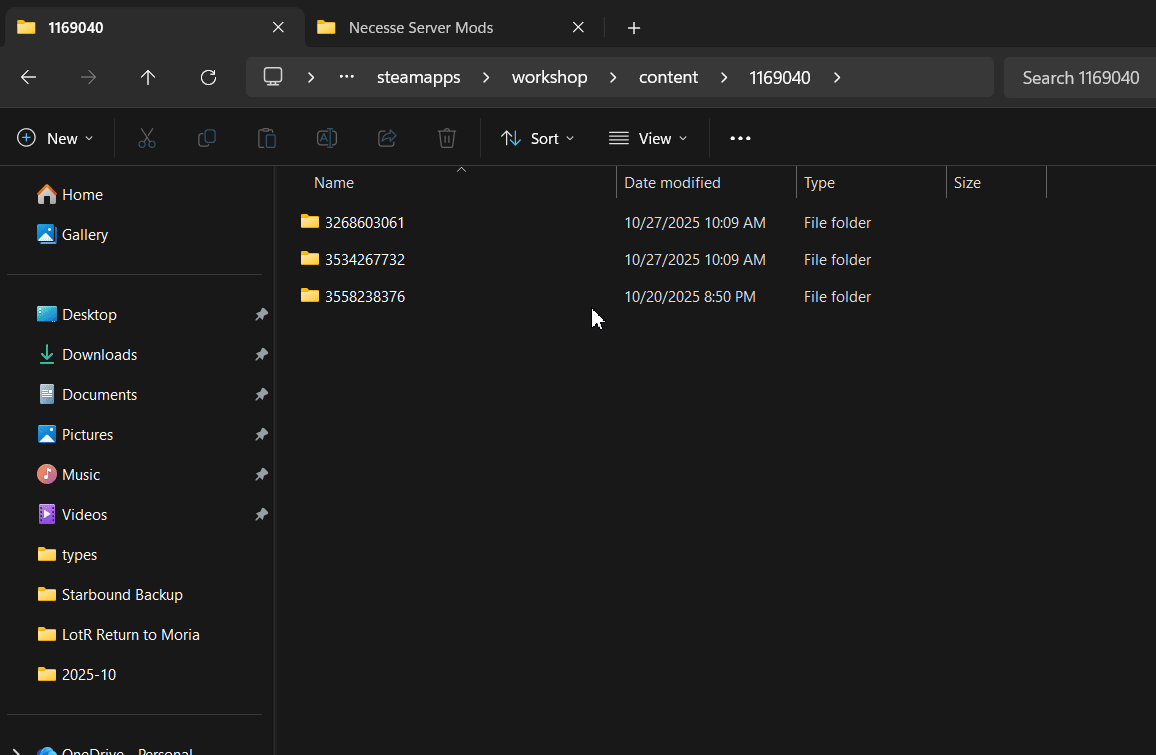The image size is (1156, 755).
Task: Click the Cut scissors icon
Action: pyautogui.click(x=147, y=138)
